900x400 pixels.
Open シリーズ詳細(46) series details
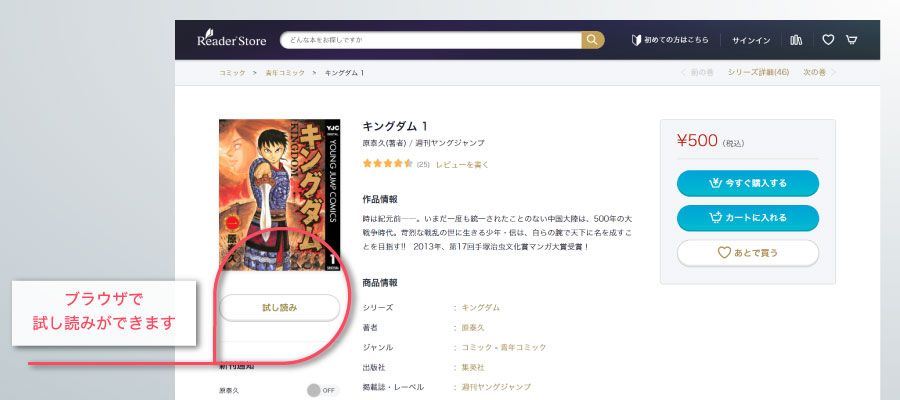click(x=758, y=72)
